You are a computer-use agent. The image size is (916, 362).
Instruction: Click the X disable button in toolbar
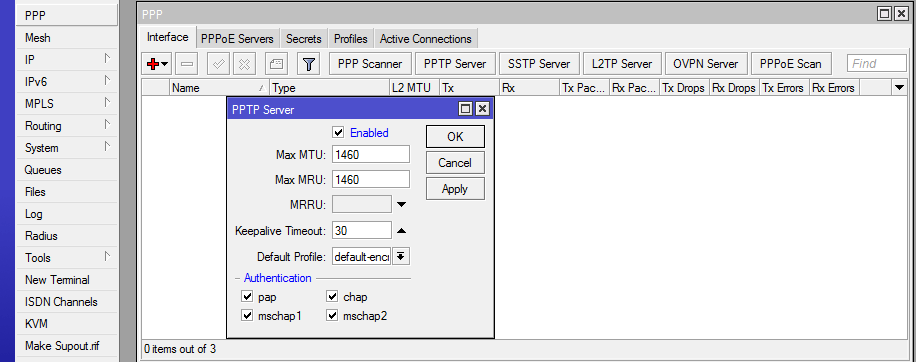[244, 64]
